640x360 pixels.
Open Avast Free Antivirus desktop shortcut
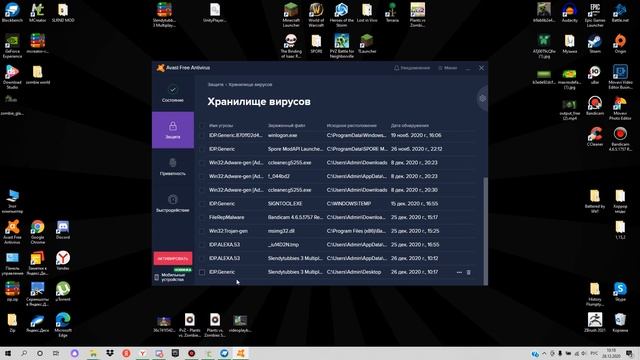pyautogui.click(x=12, y=232)
